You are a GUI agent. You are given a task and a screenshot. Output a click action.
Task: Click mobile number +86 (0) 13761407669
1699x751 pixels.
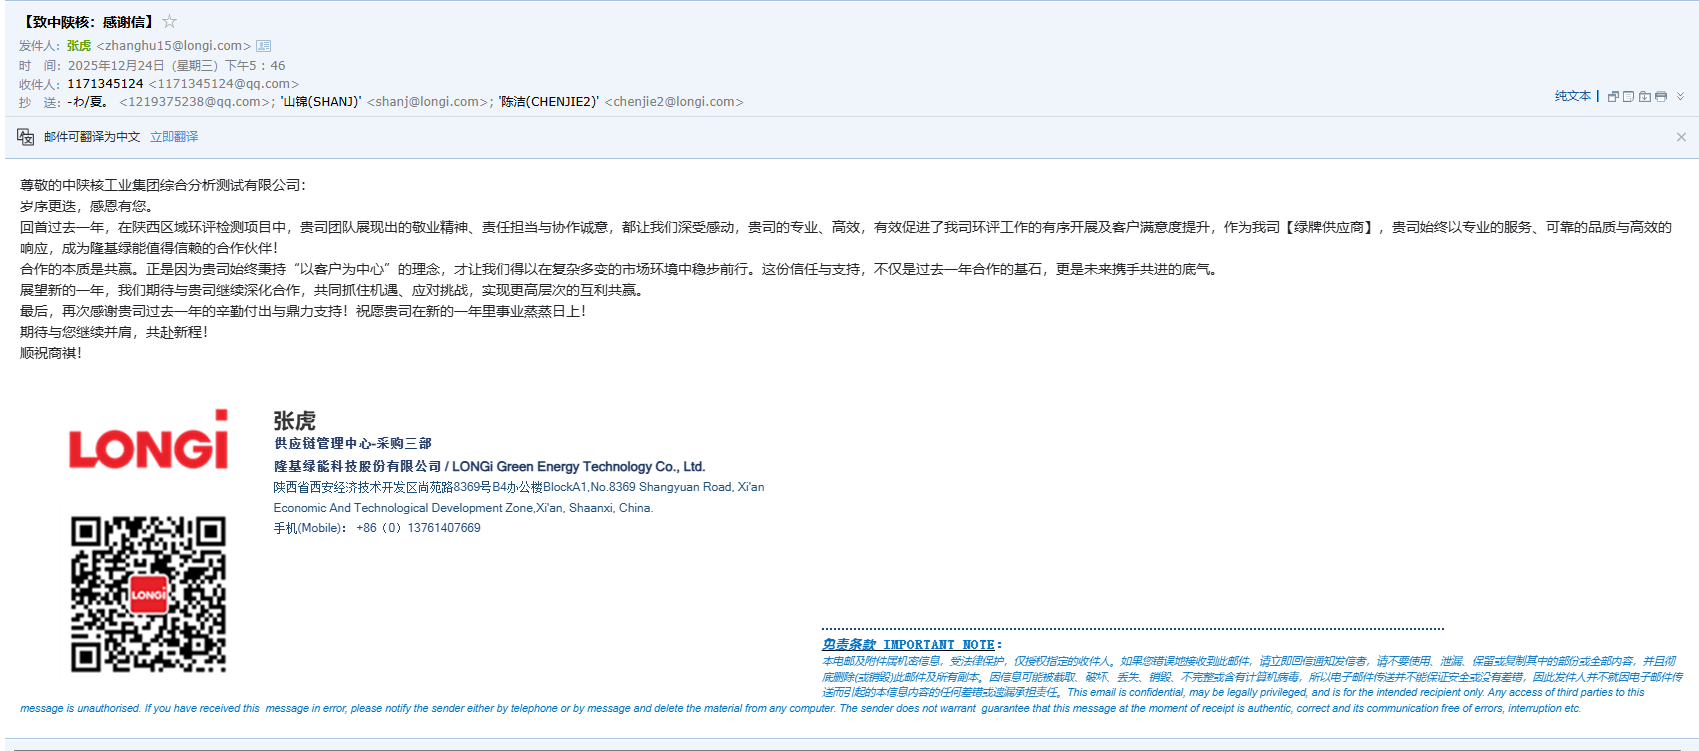point(418,528)
